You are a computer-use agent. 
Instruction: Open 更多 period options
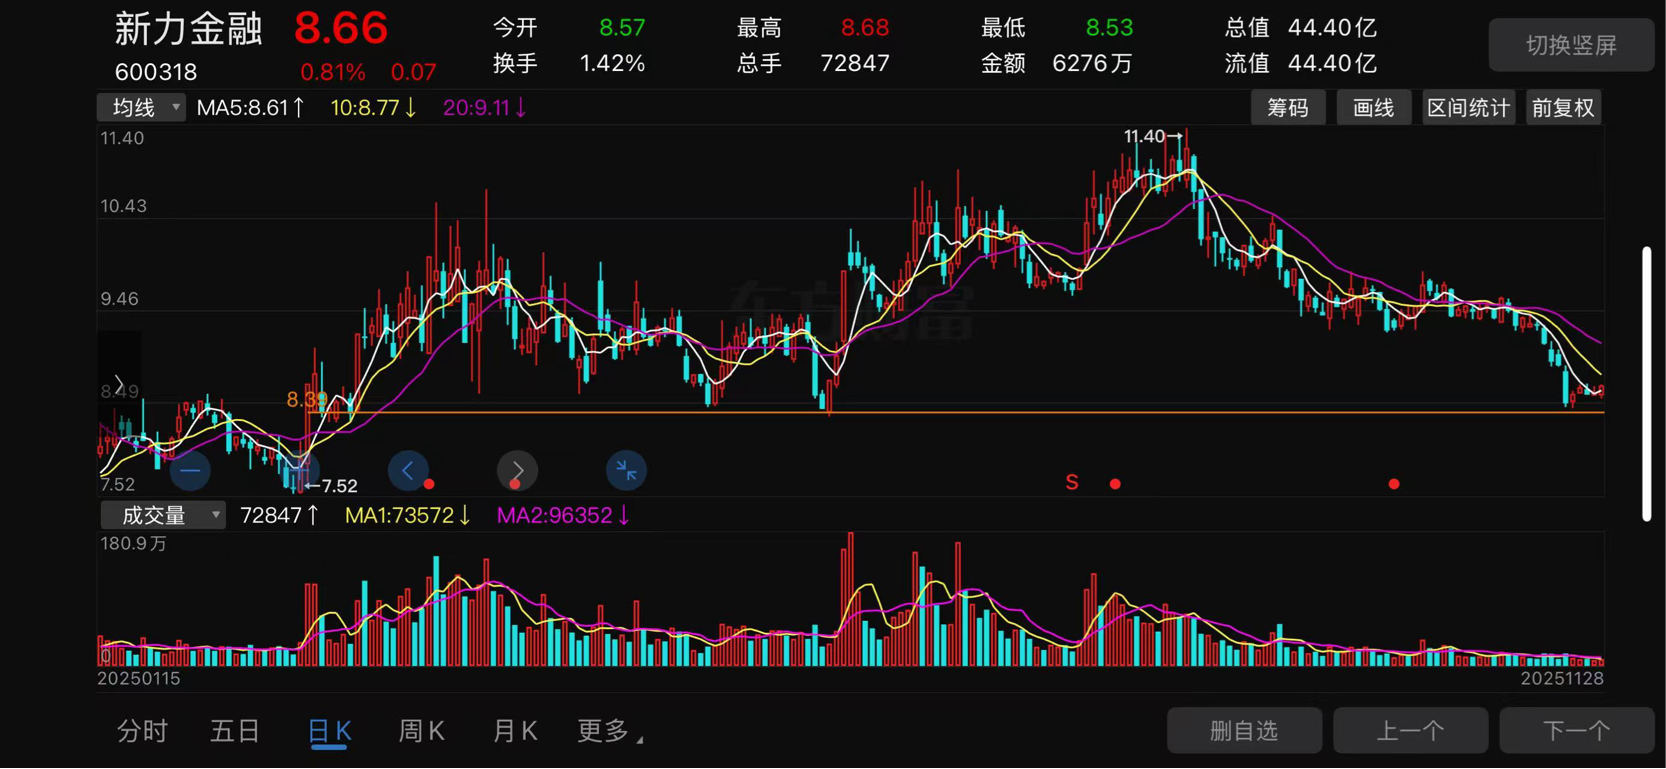pos(610,731)
